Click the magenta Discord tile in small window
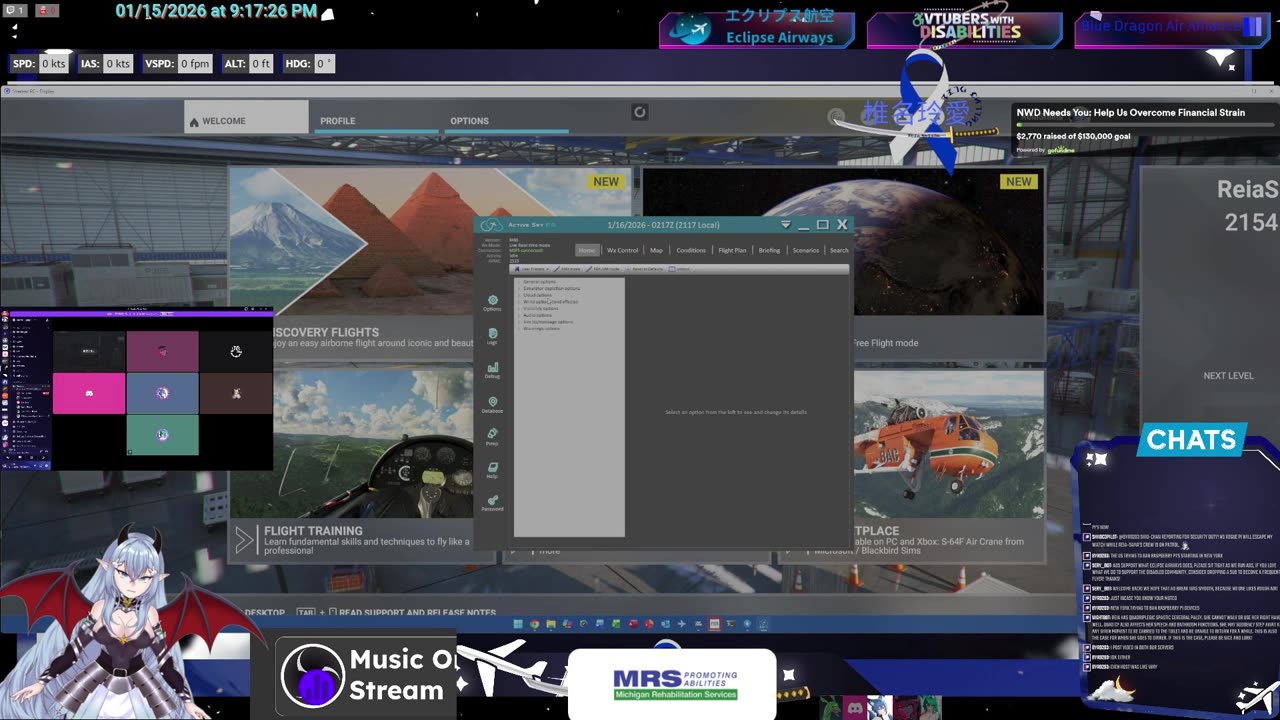 click(x=89, y=393)
